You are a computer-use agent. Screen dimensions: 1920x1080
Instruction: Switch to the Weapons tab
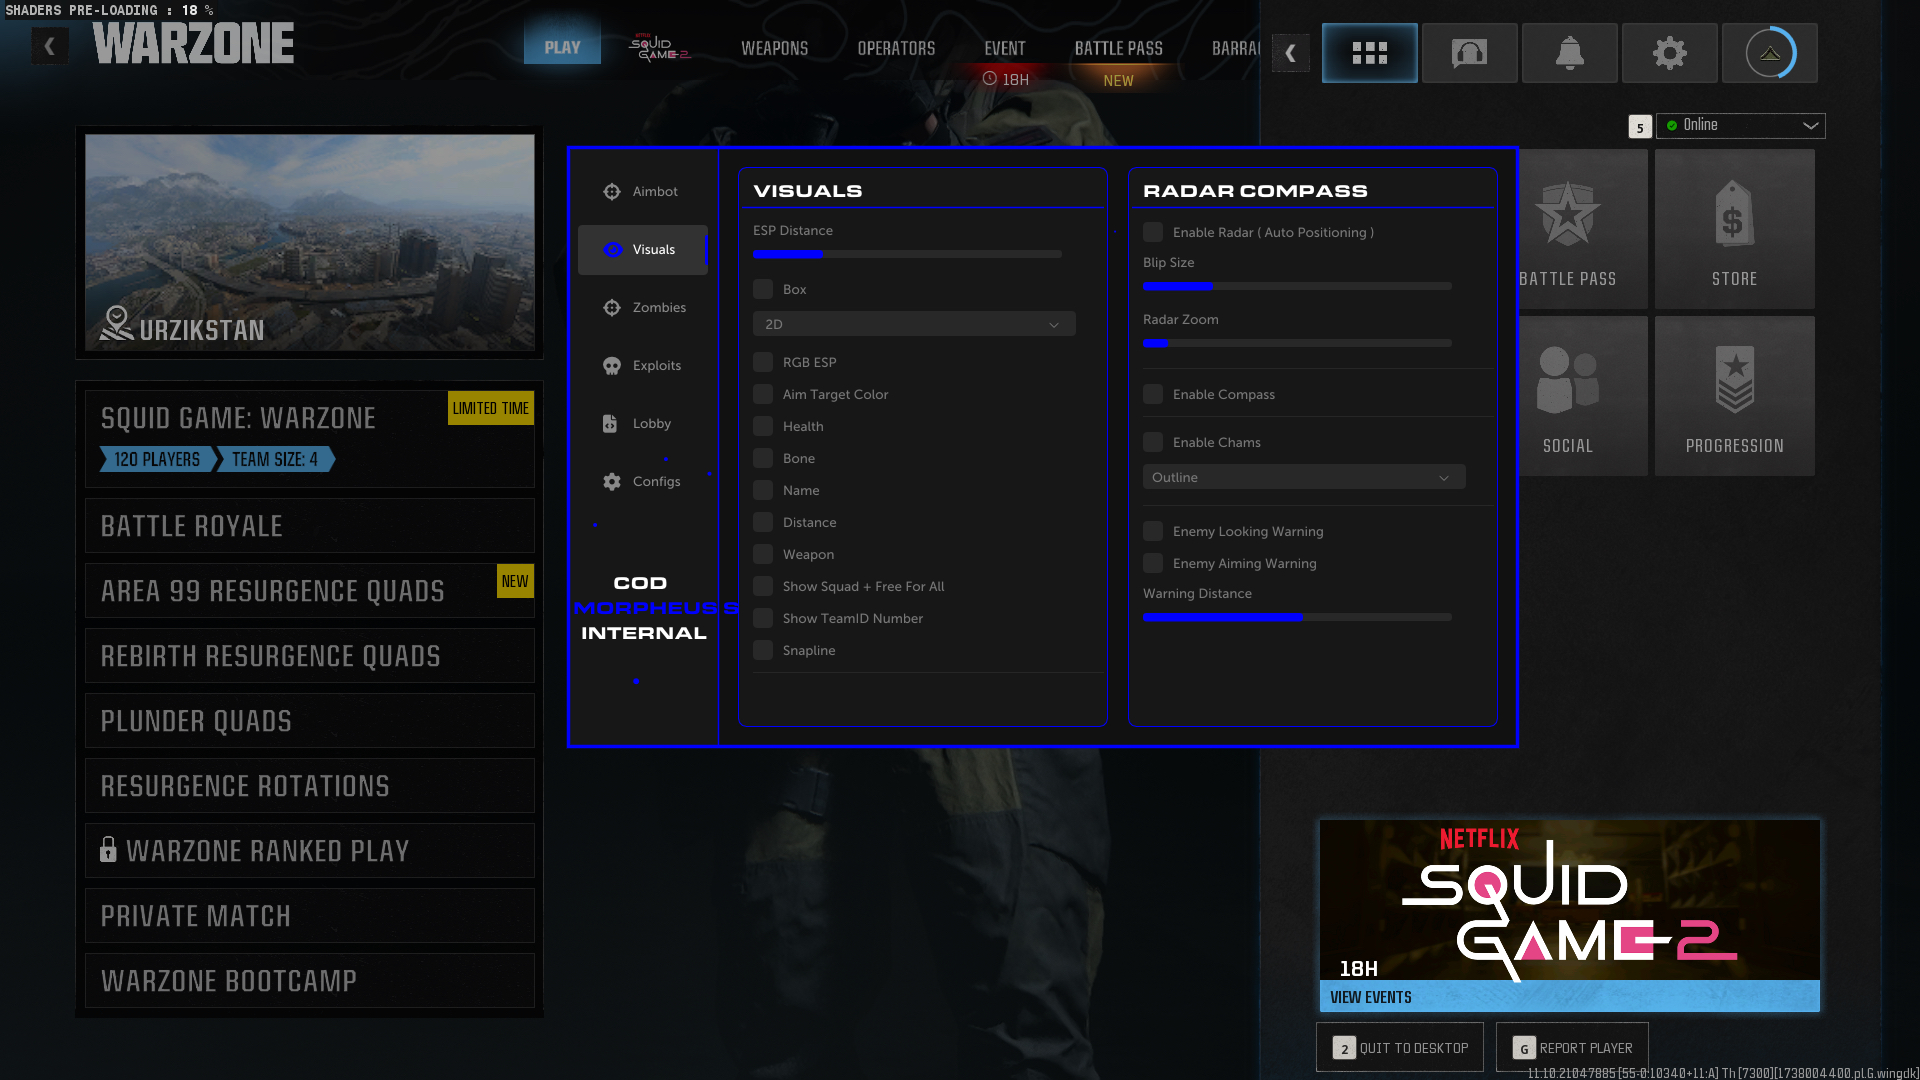[x=774, y=49]
